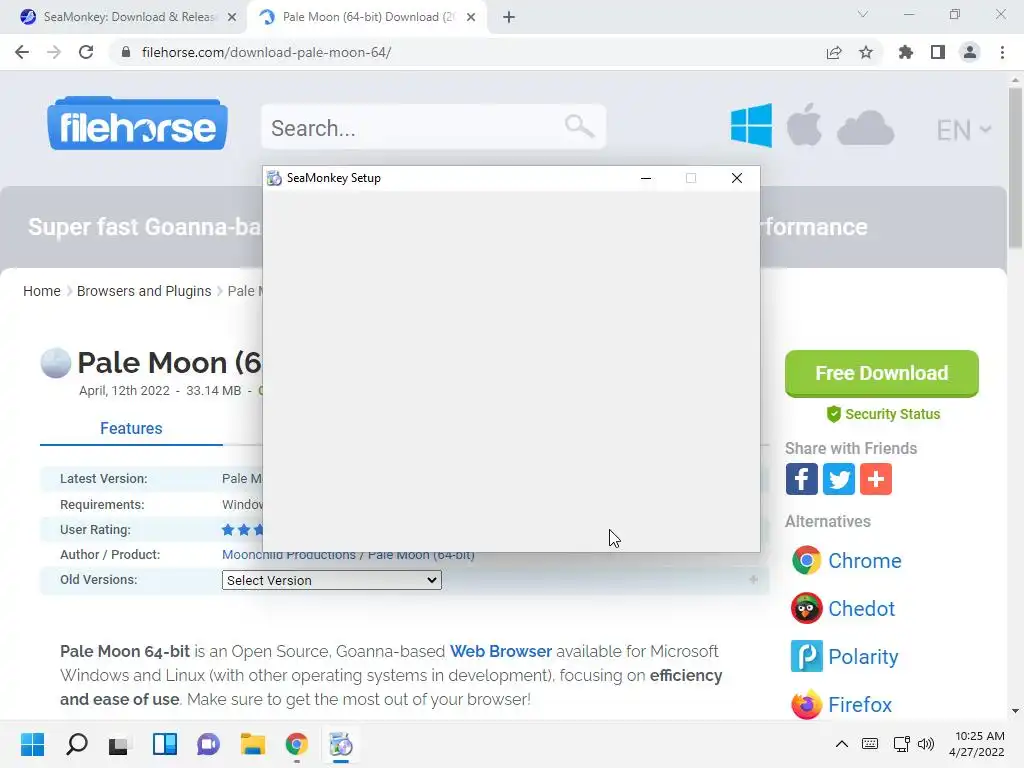Open the Security Status link
1024x768 pixels.
[x=883, y=414]
